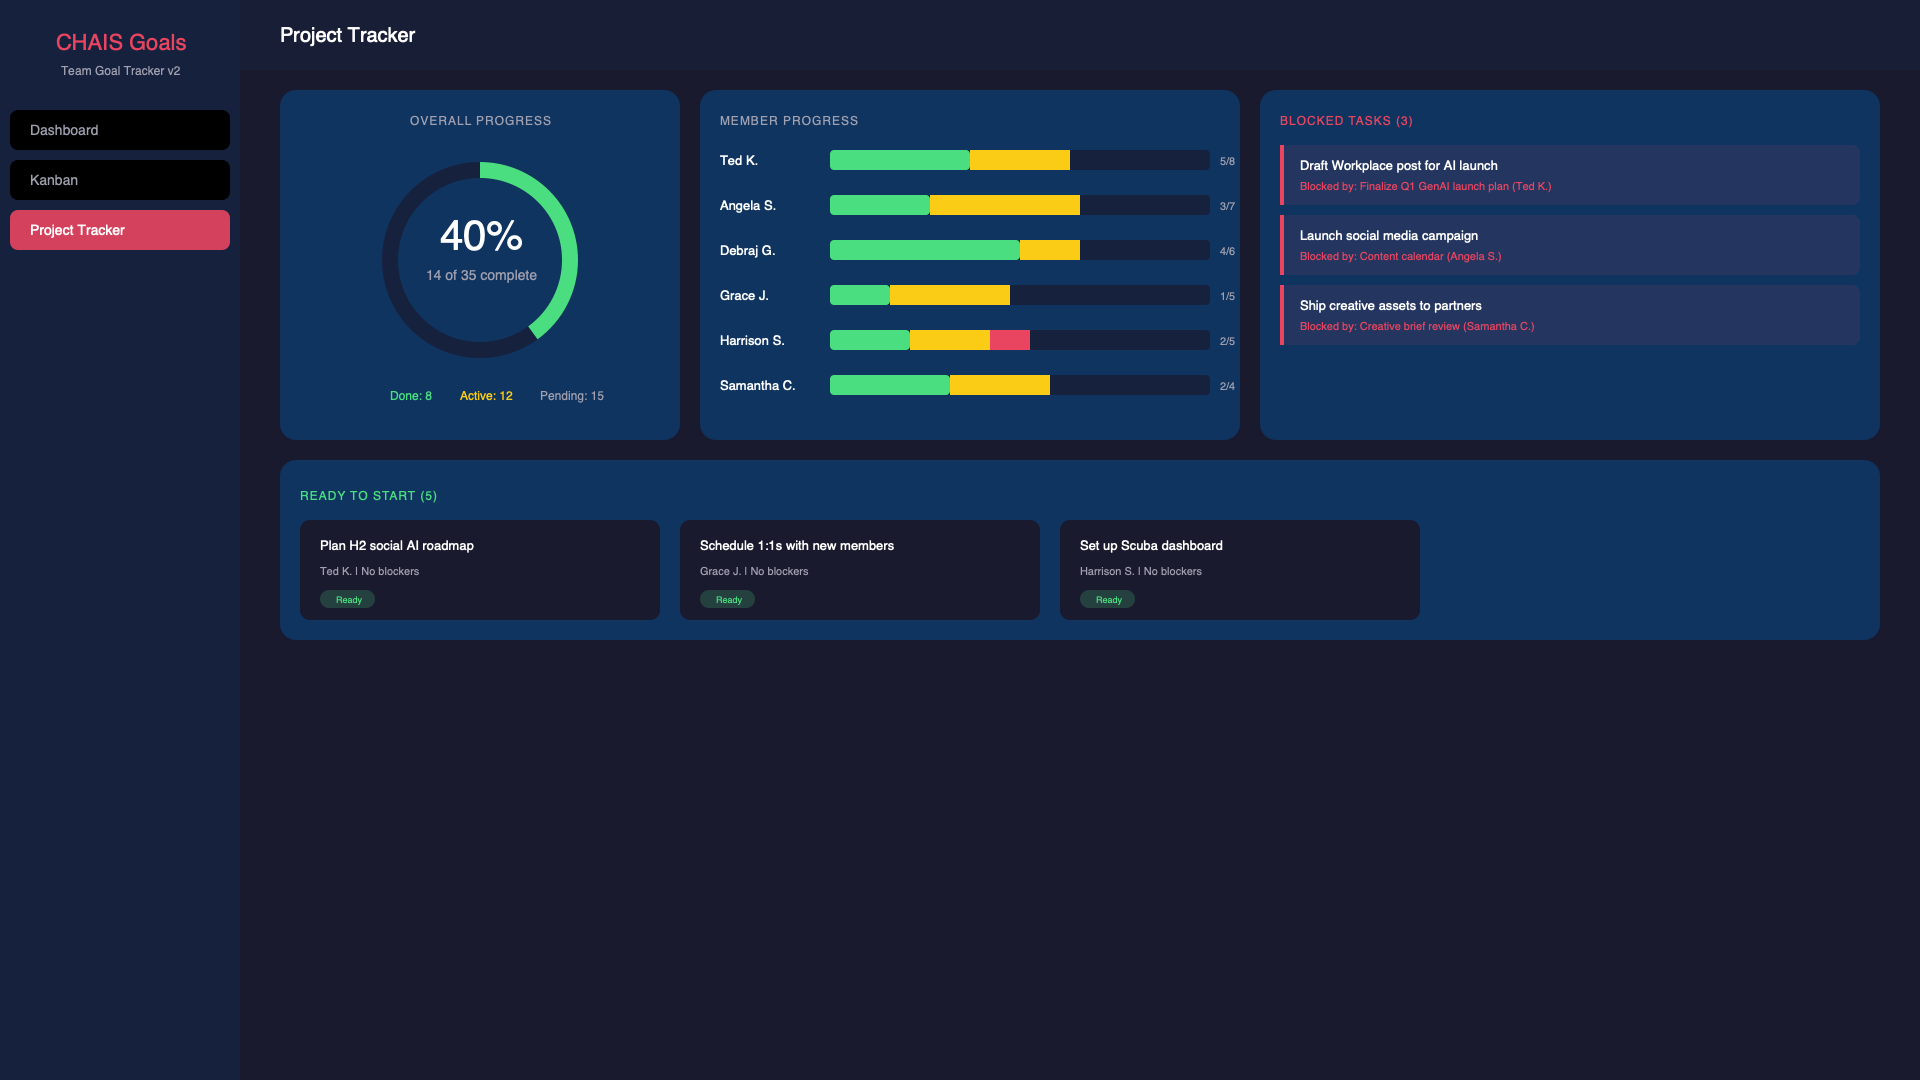Click the Active: 12 legend label
Screen dimensions: 1920x1080
(486, 396)
